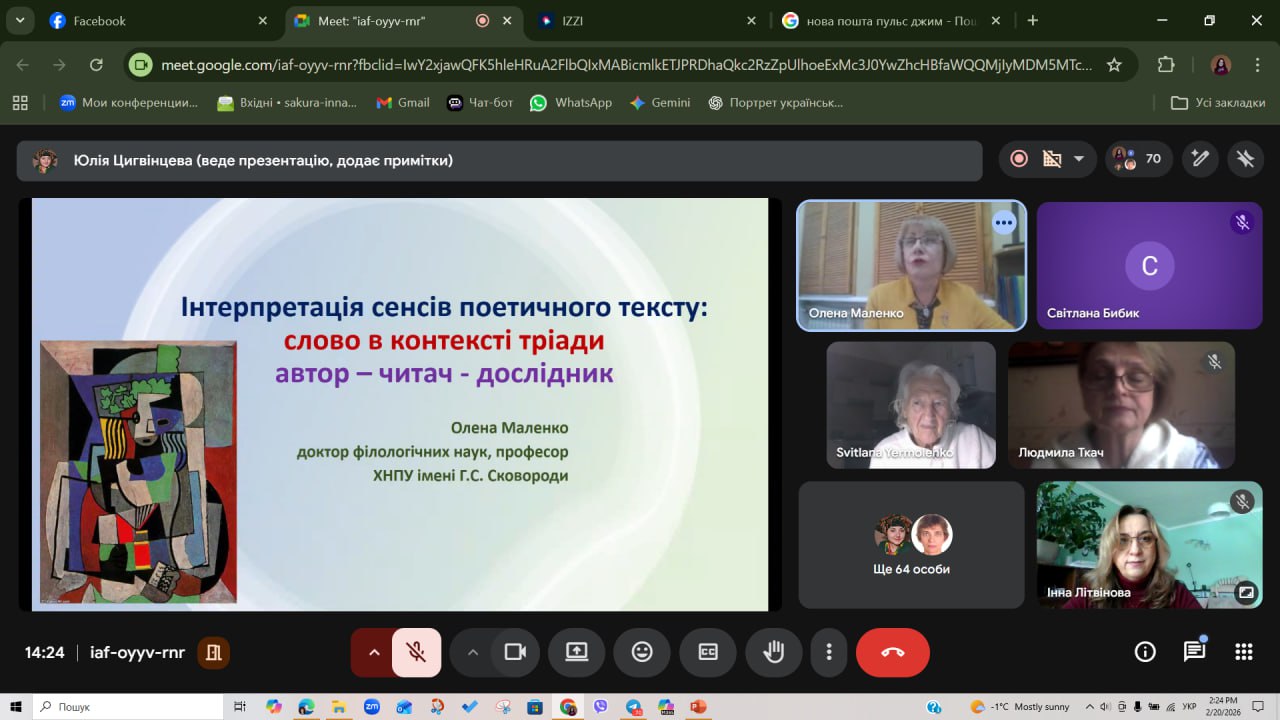This screenshot has width=1280, height=720.
Task: Open tile showing 64 more people
Action: (911, 545)
